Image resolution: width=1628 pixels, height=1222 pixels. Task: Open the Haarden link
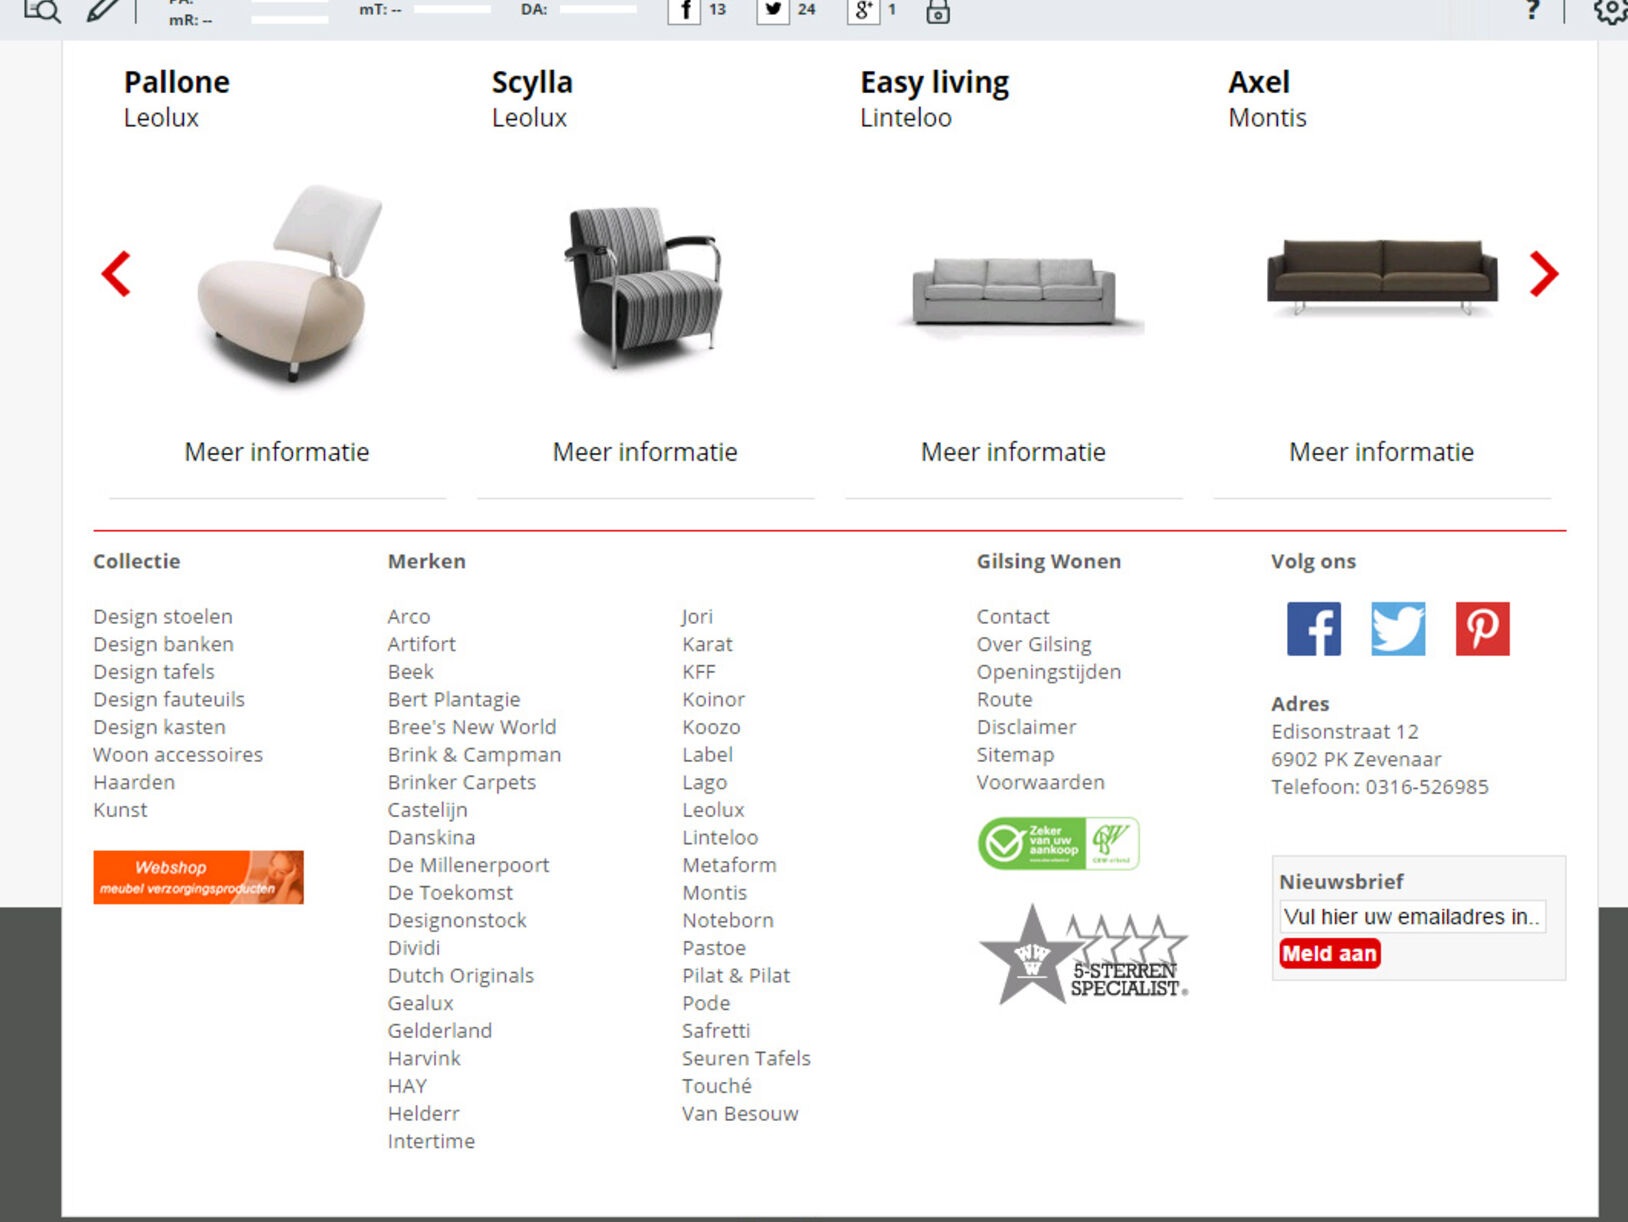click(134, 782)
